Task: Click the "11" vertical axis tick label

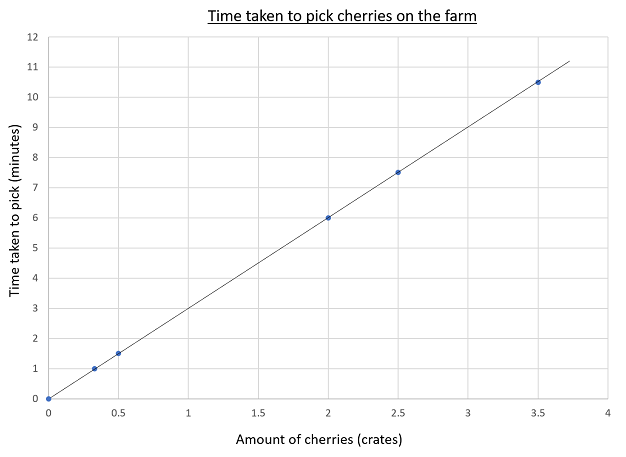Action: 32,67
